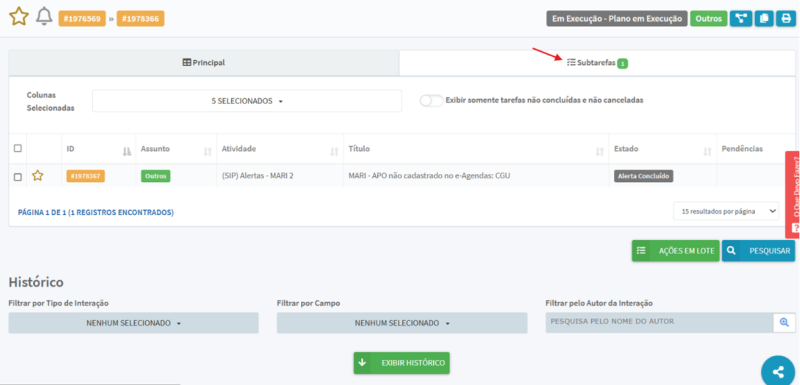Sort by the Atividade column arrows
Image resolution: width=800 pixels, height=385 pixels.
(334, 151)
